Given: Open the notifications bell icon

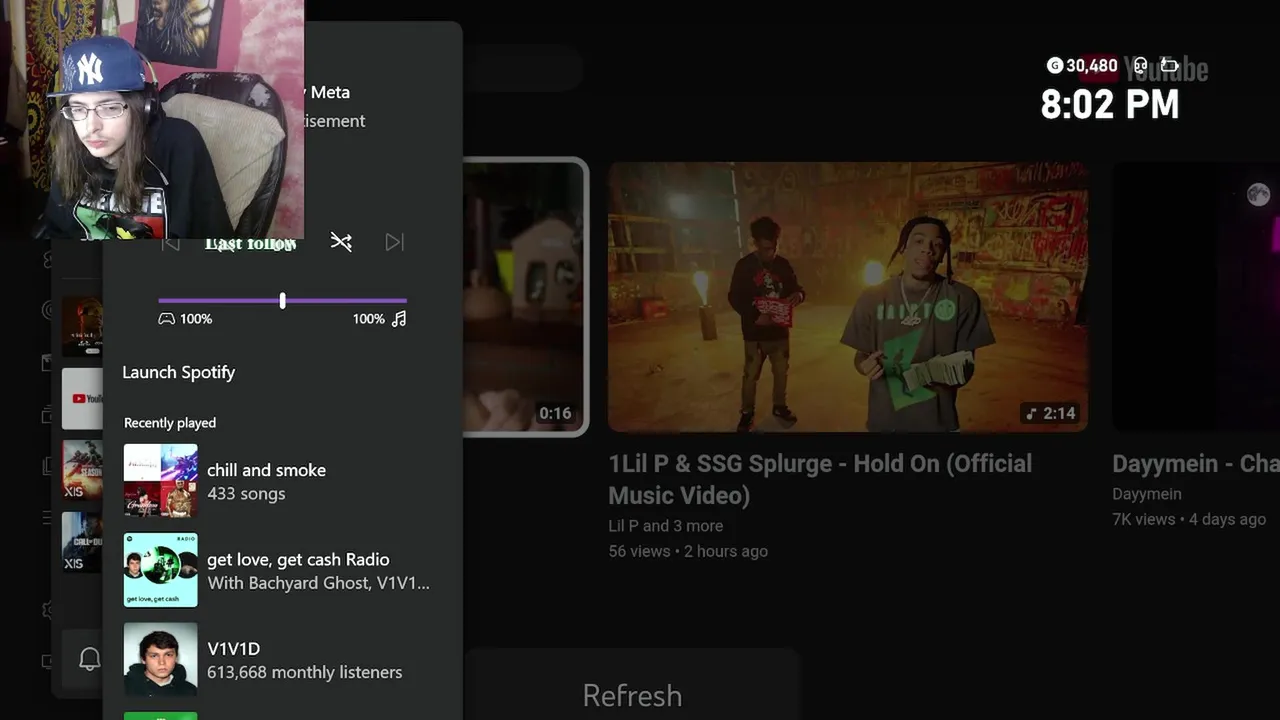Looking at the screenshot, I should point(89,659).
